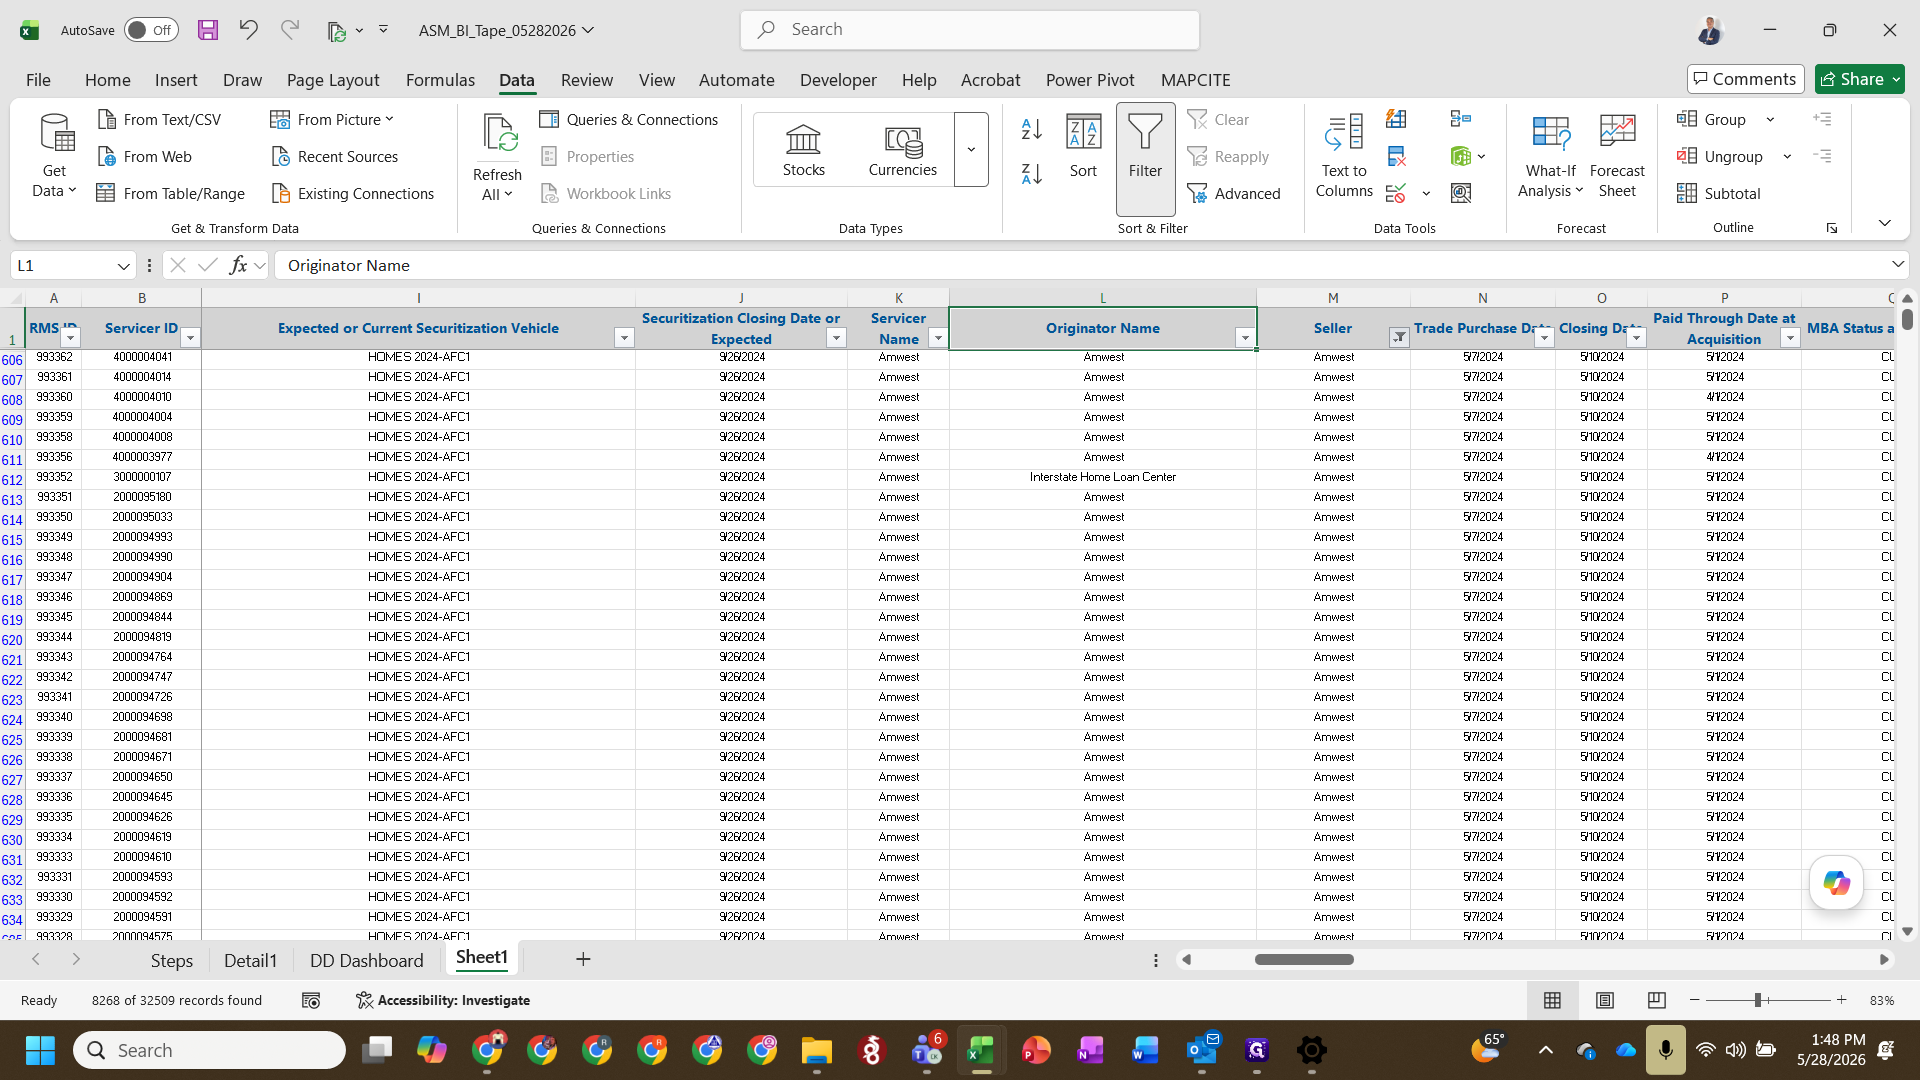Screen dimensions: 1920x1080
Task: Click From Table/Range option
Action: tap(170, 193)
